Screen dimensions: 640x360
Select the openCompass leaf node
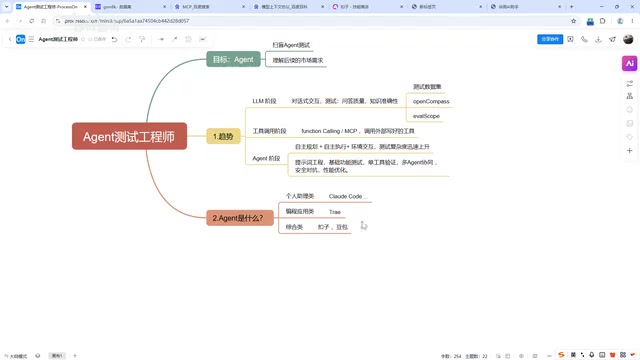[x=431, y=101]
